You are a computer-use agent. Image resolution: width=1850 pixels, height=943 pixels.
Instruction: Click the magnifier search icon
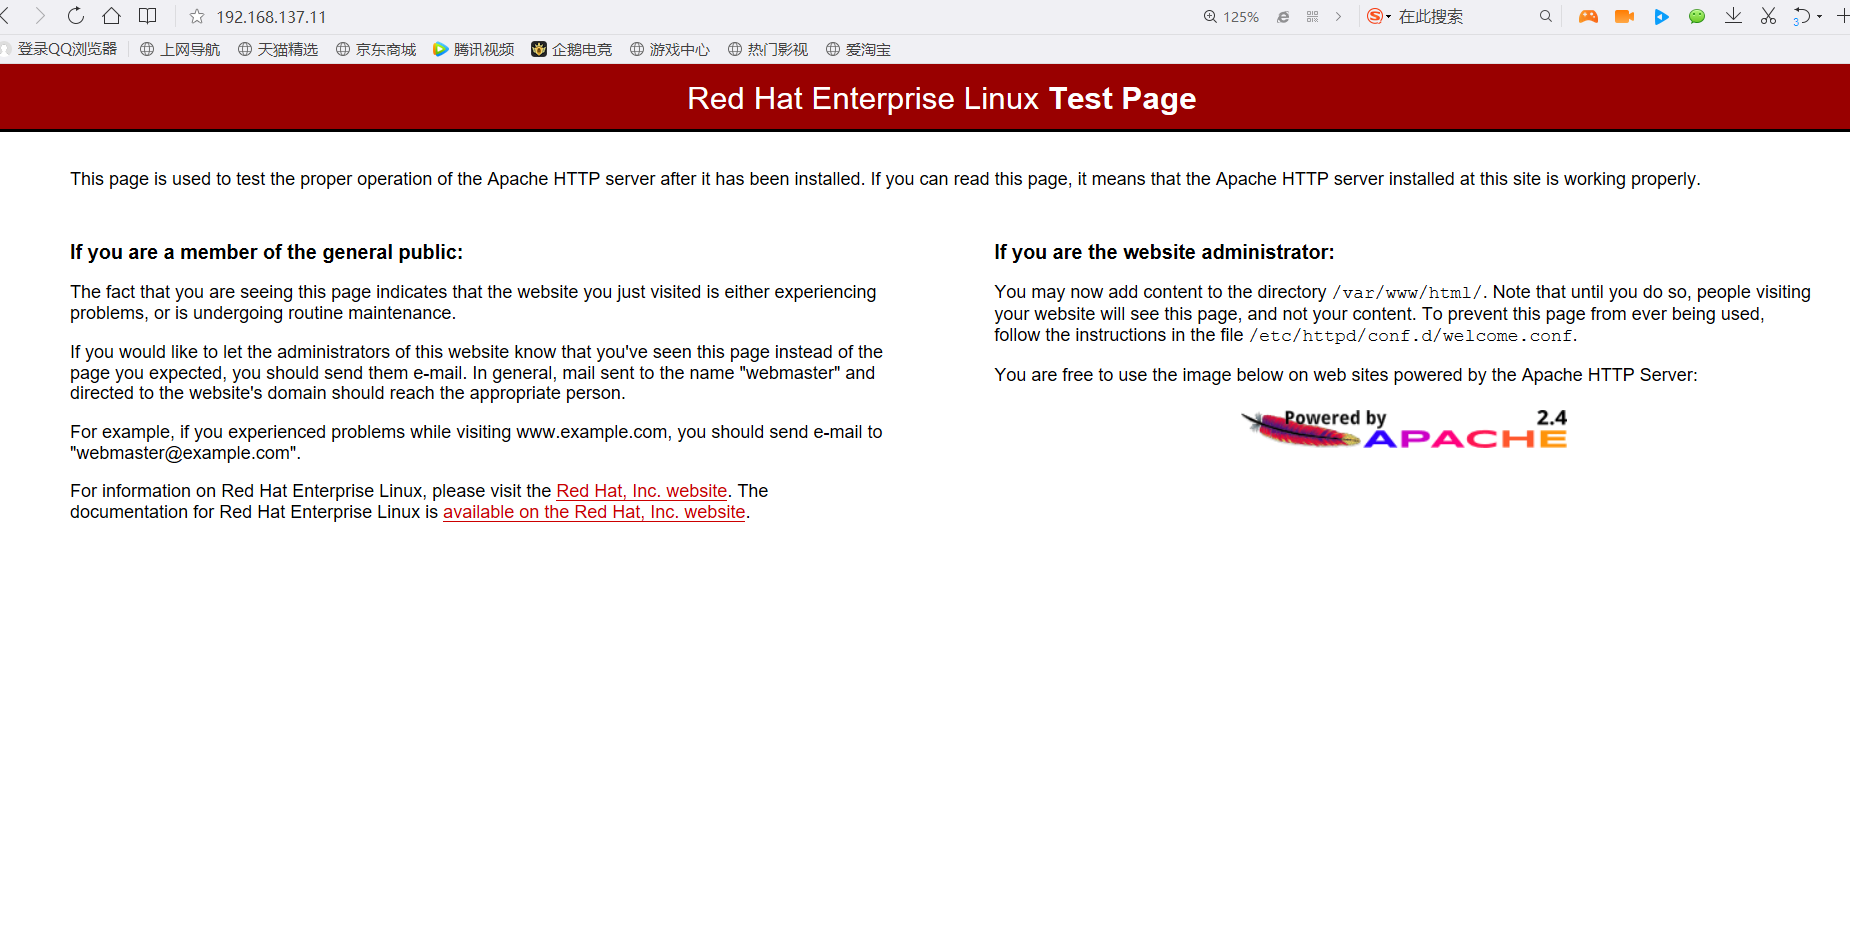click(x=1546, y=16)
